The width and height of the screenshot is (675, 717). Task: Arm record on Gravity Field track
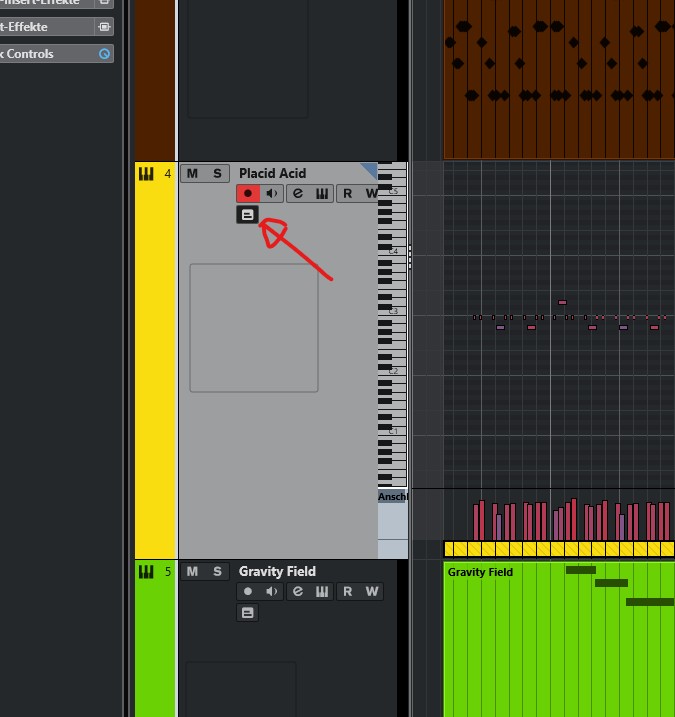click(x=248, y=592)
